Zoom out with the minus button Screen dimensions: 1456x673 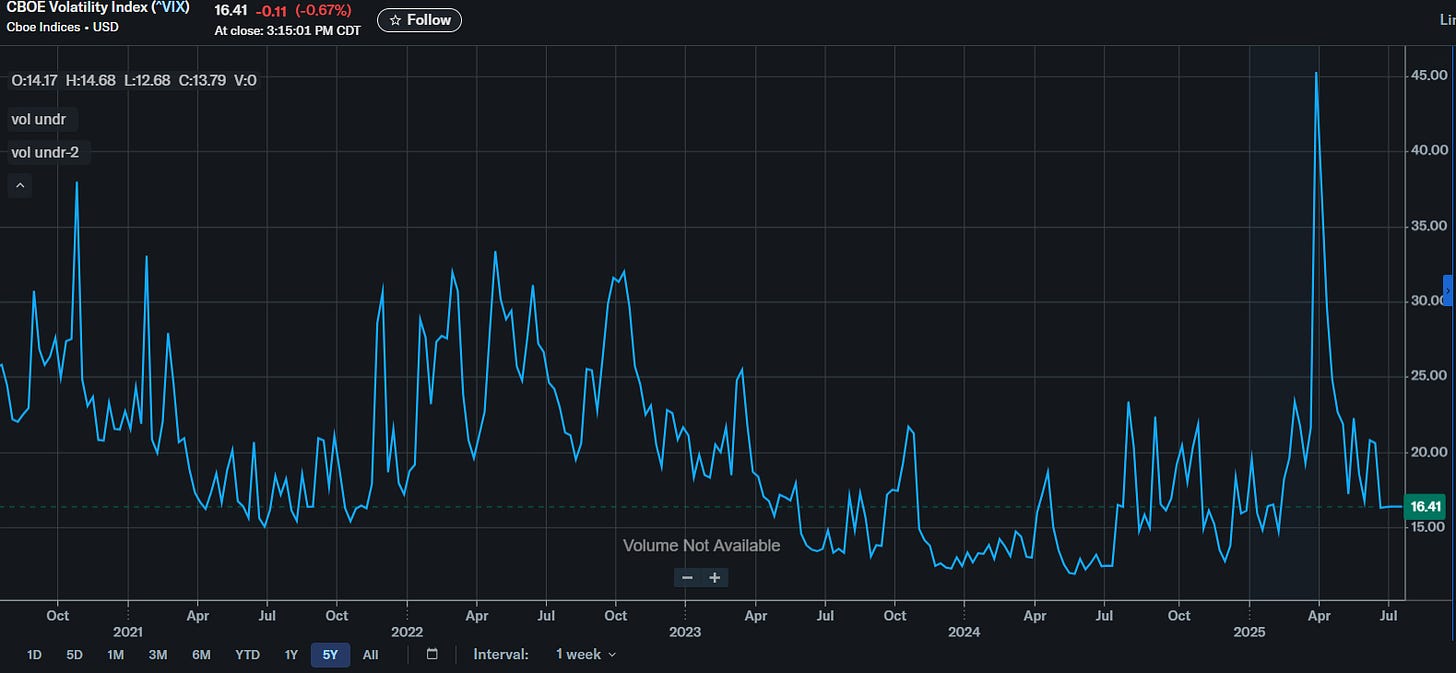pos(687,577)
